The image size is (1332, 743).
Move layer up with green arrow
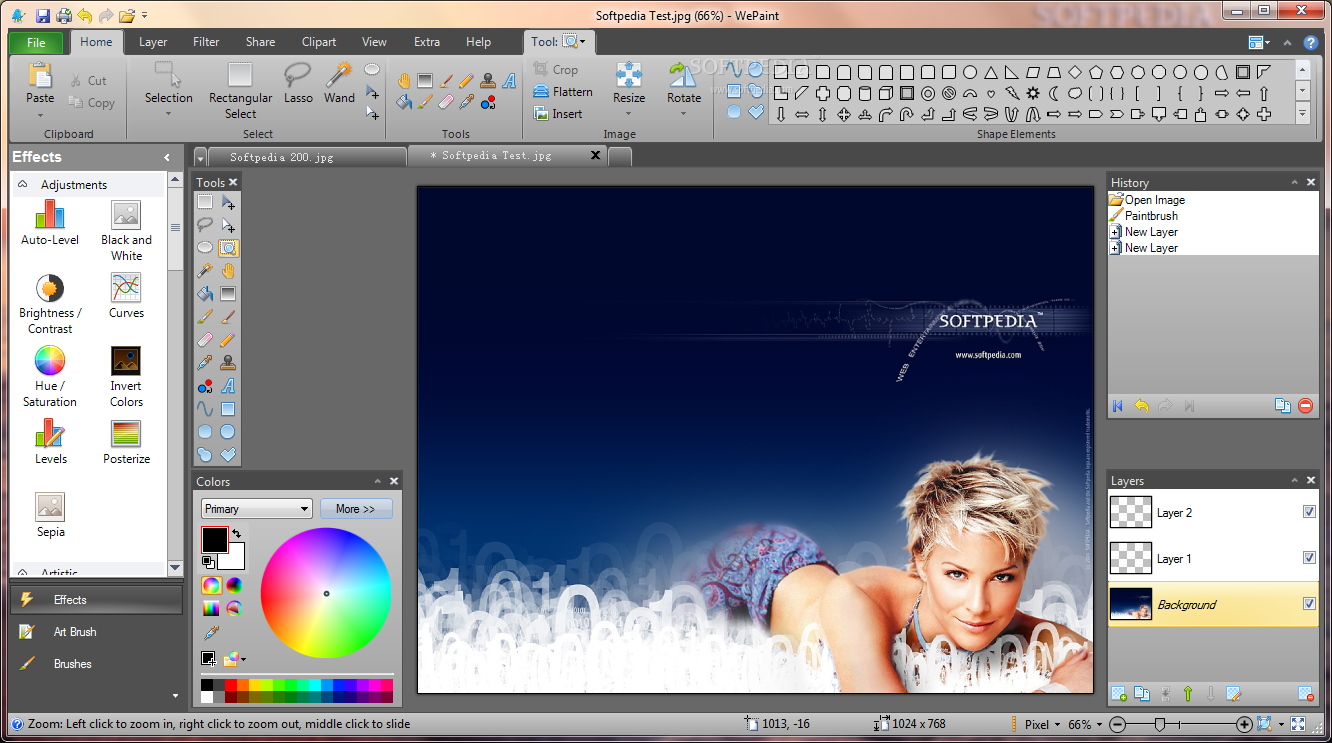[x=1188, y=694]
